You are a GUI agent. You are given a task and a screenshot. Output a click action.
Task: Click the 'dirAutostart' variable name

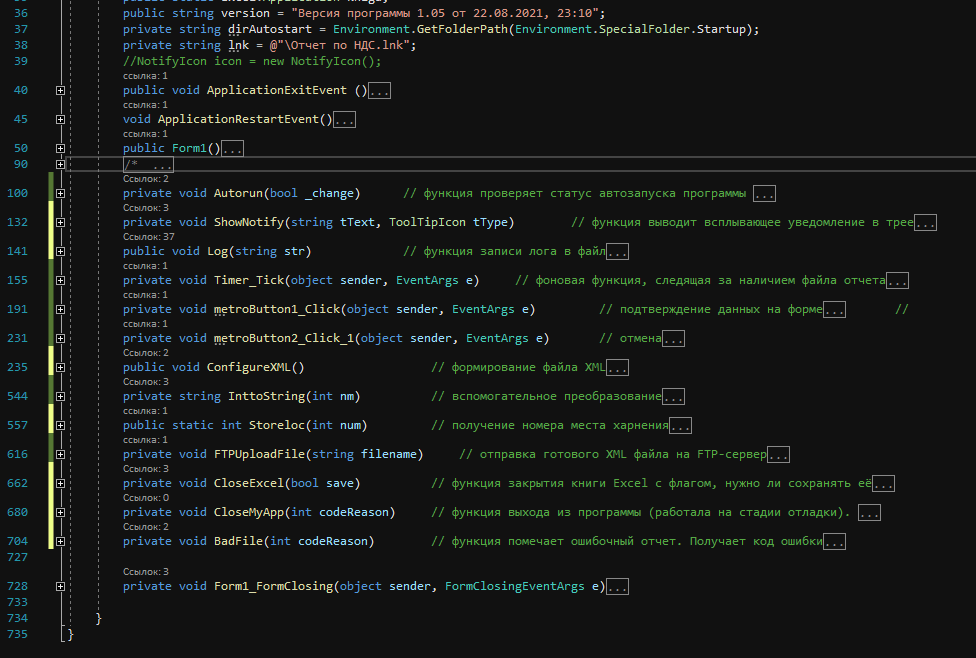point(270,29)
